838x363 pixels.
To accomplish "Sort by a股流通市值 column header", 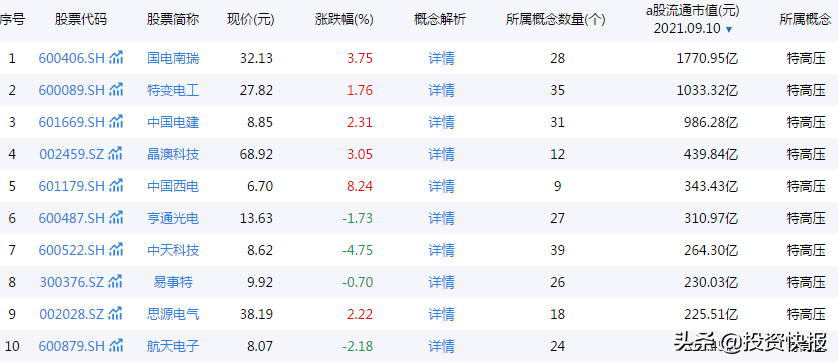I will [x=693, y=10].
